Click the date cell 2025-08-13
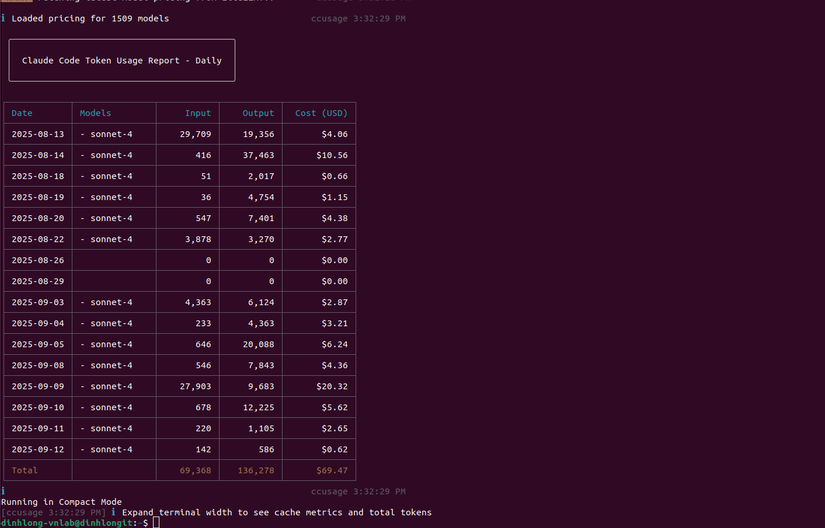825x528 pixels. click(38, 134)
